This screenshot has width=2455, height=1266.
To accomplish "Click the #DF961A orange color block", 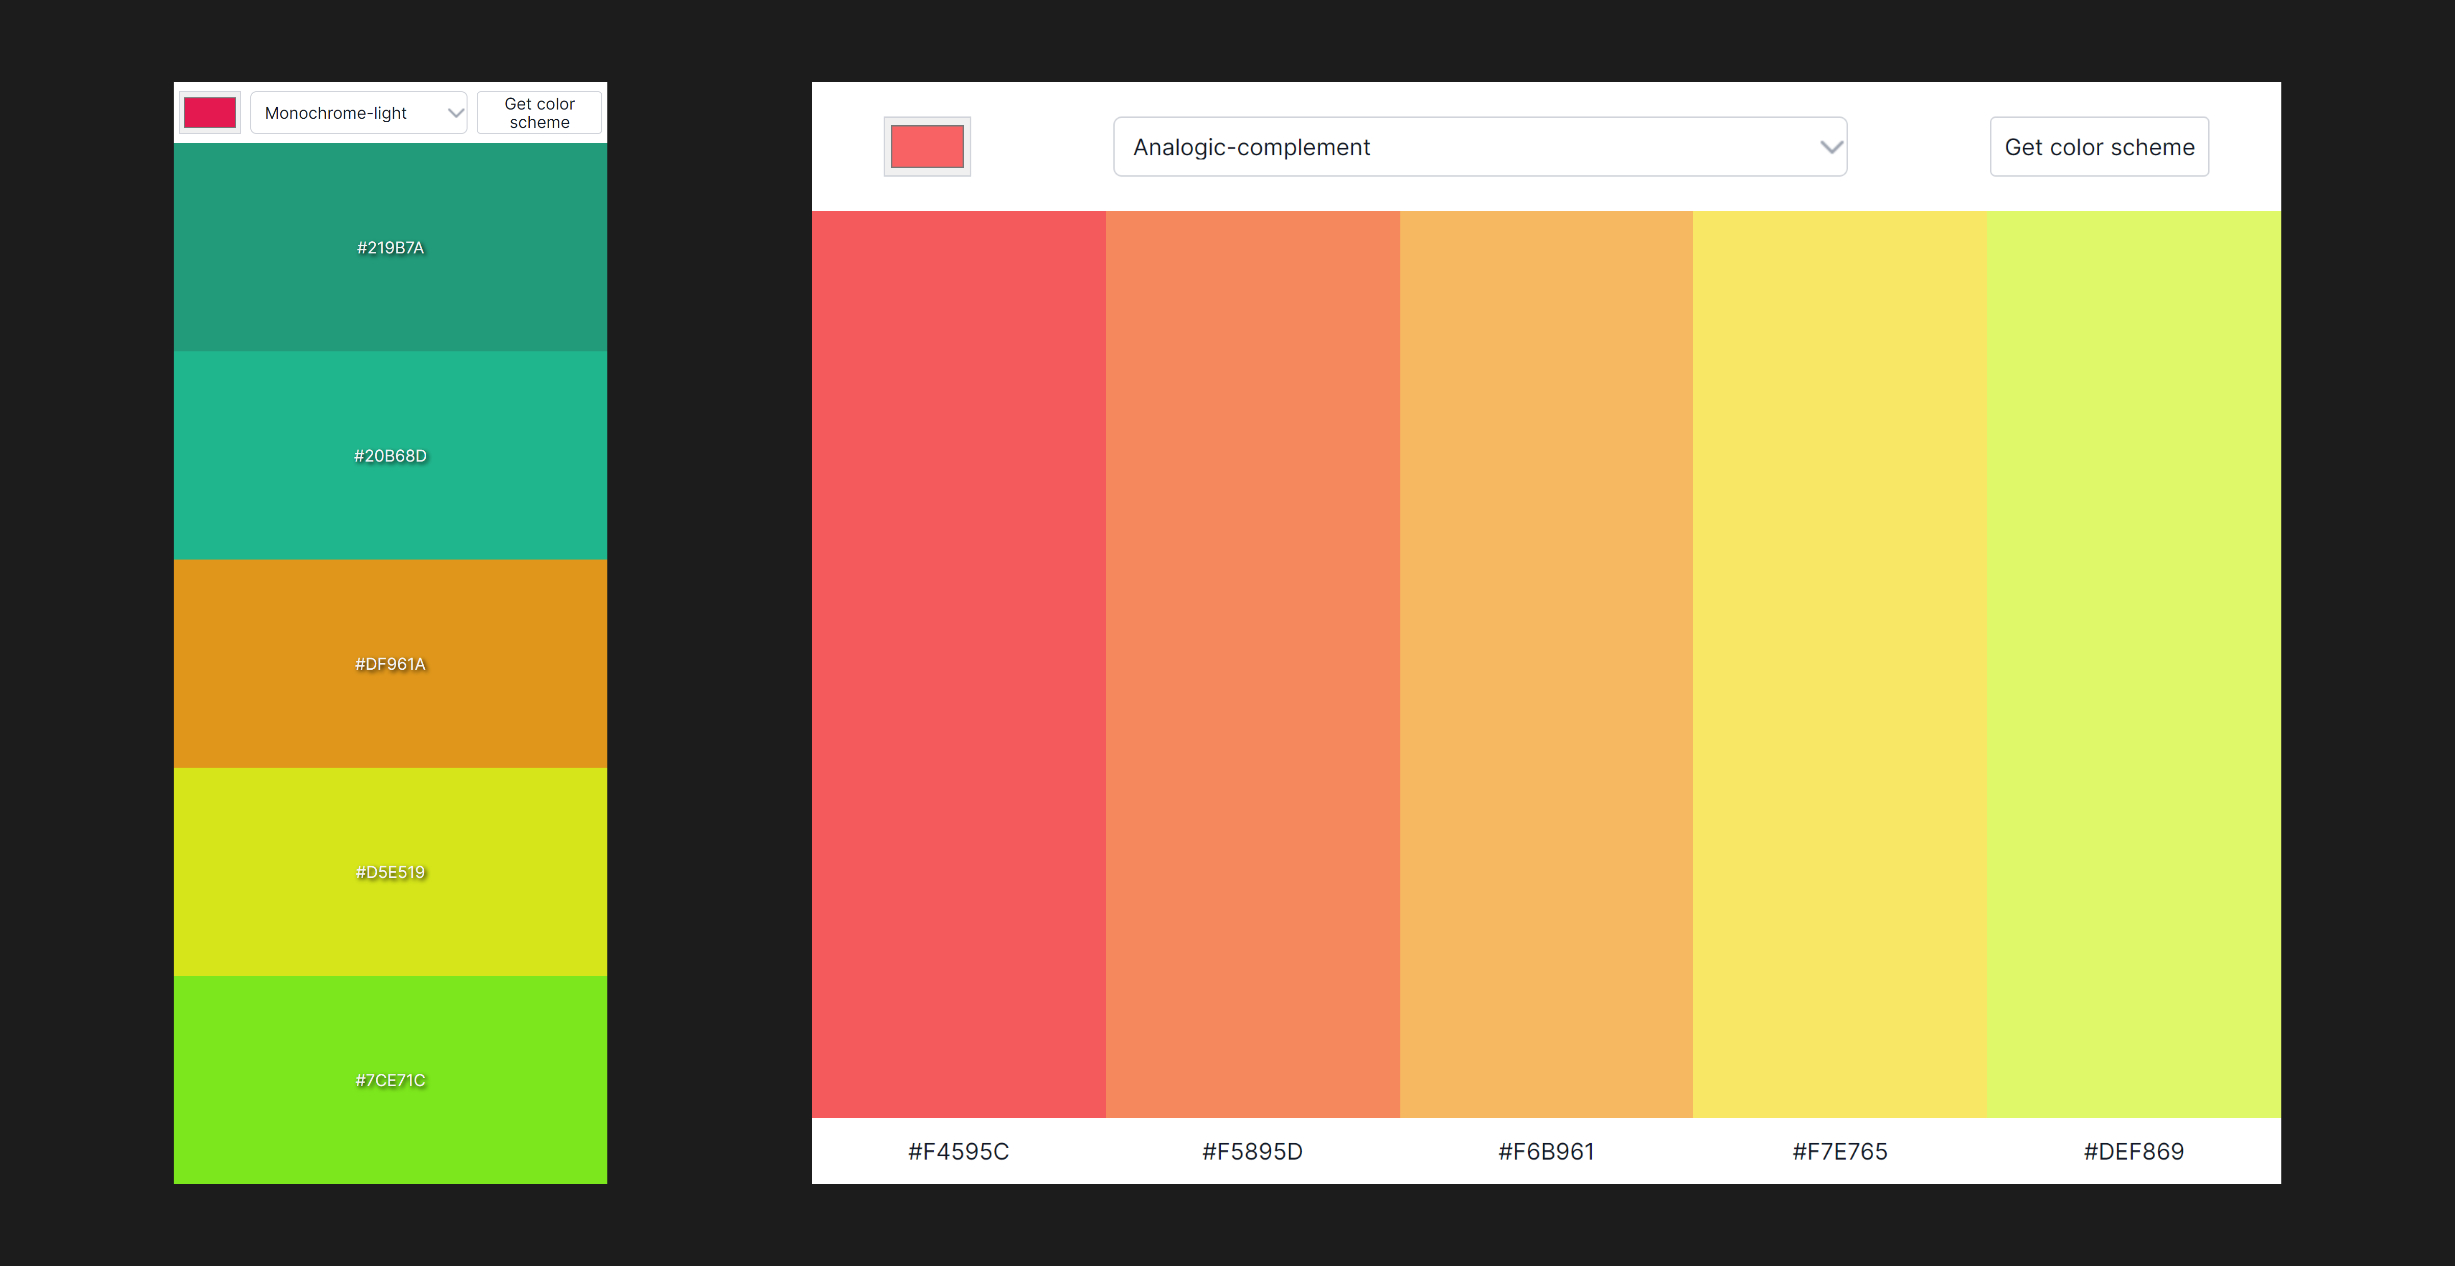I will pos(390,663).
